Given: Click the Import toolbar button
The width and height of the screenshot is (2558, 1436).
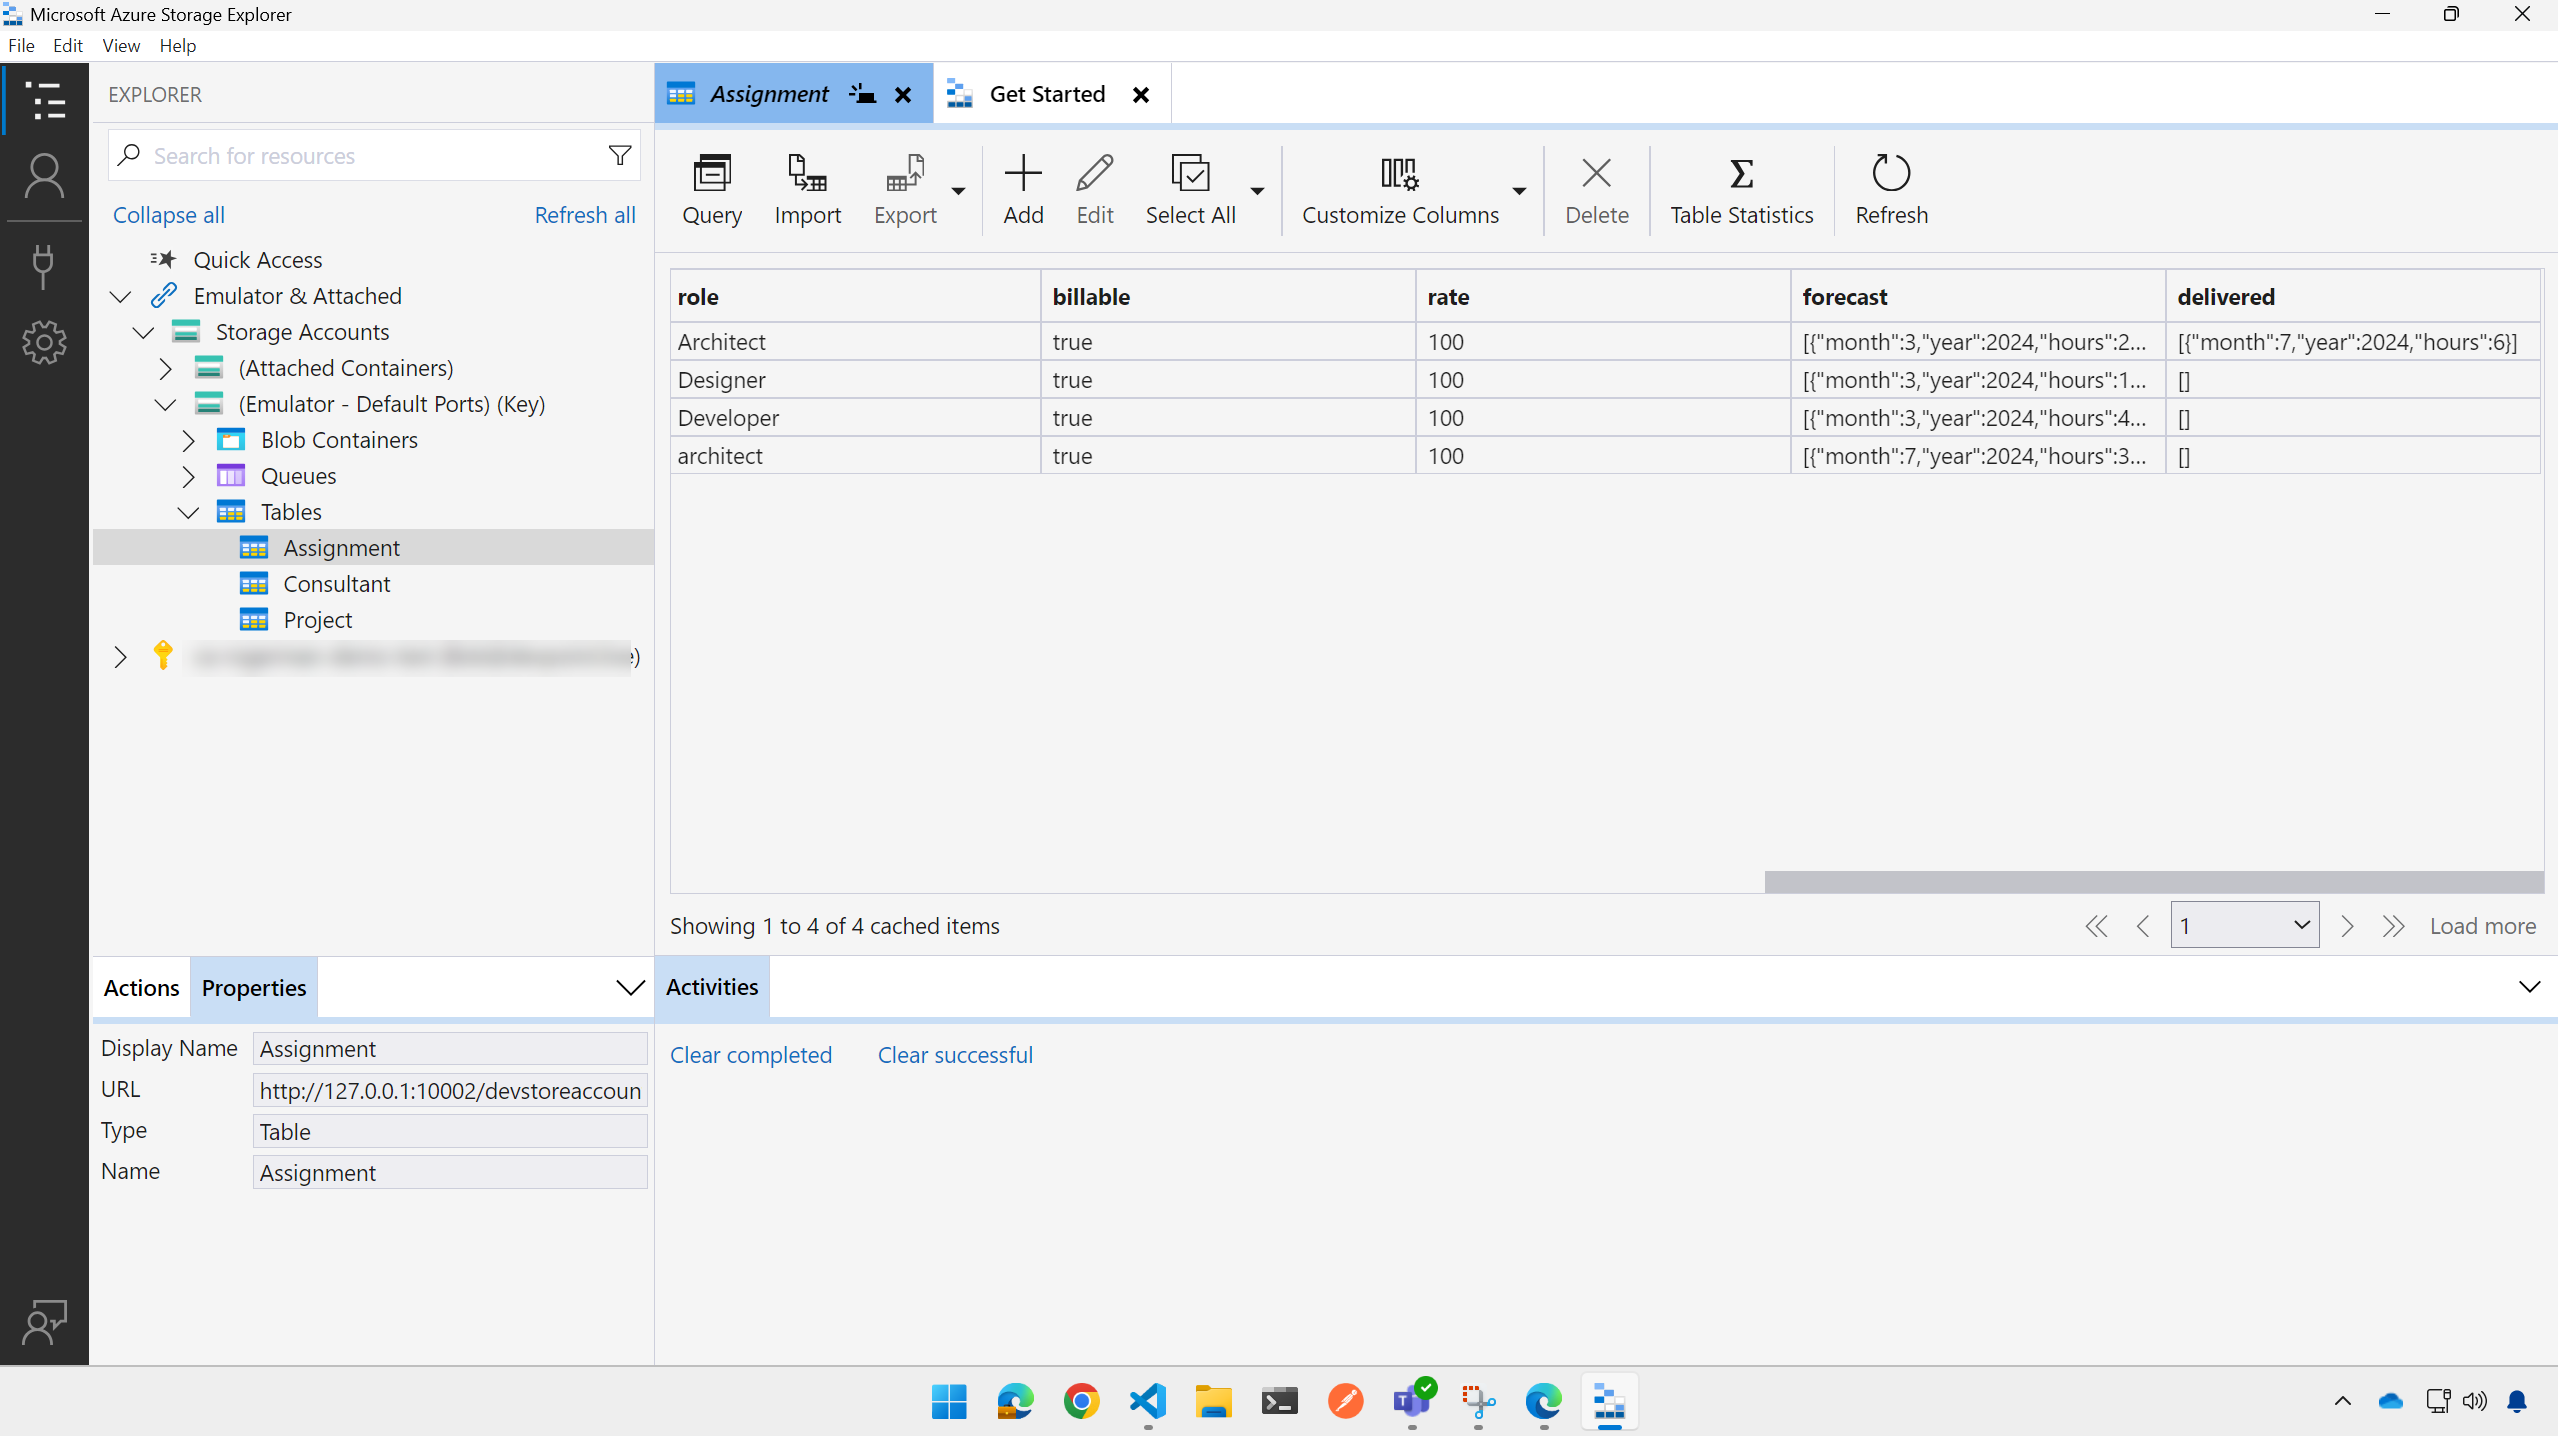Looking at the screenshot, I should coord(808,190).
